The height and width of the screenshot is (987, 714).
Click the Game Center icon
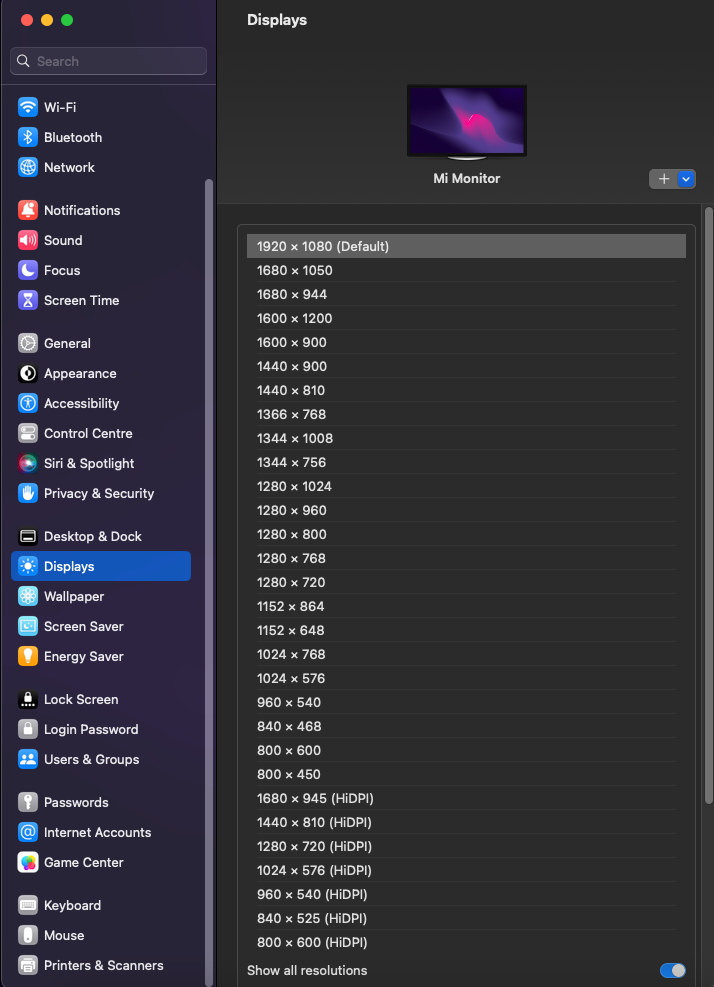point(28,862)
